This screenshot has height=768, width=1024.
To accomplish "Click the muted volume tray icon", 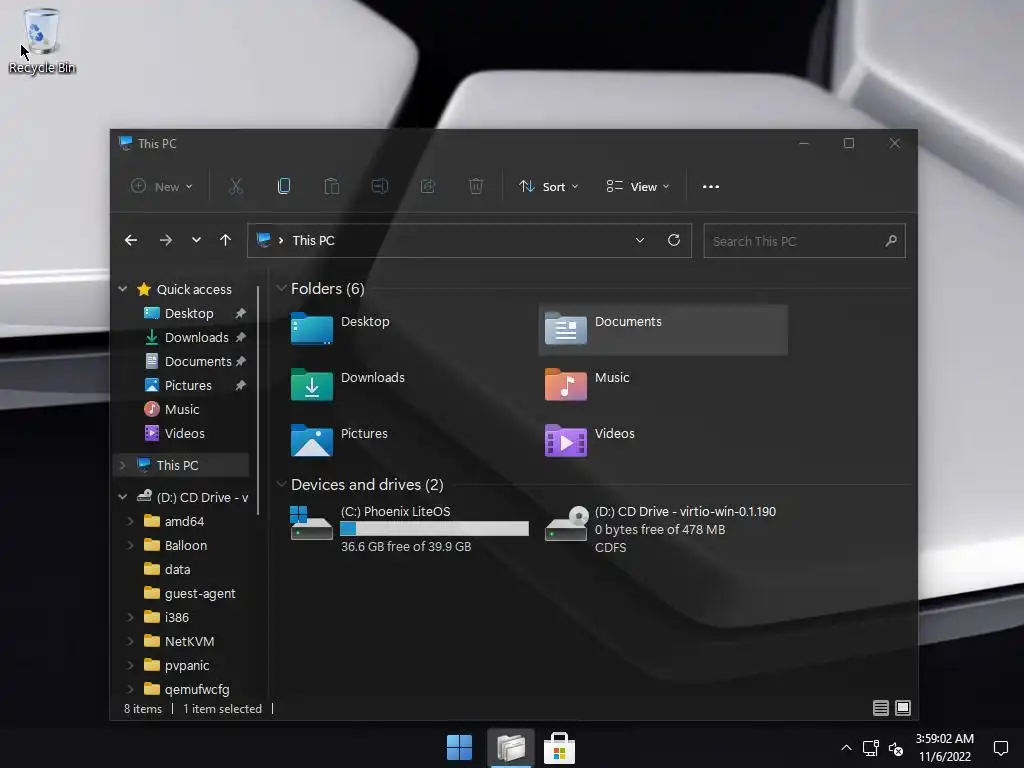I will pos(896,748).
